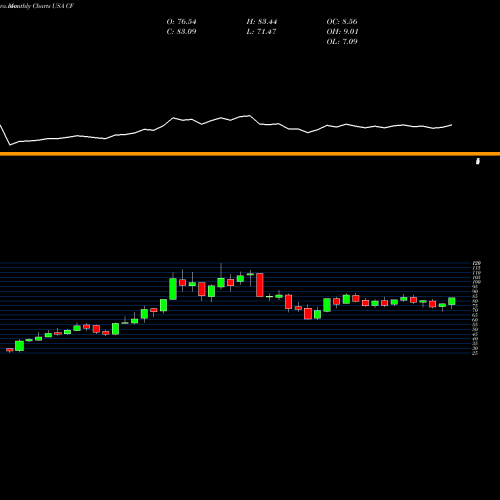500x500 pixels.
Task: Click the leftmost small red candlestick
Action: click(10, 350)
